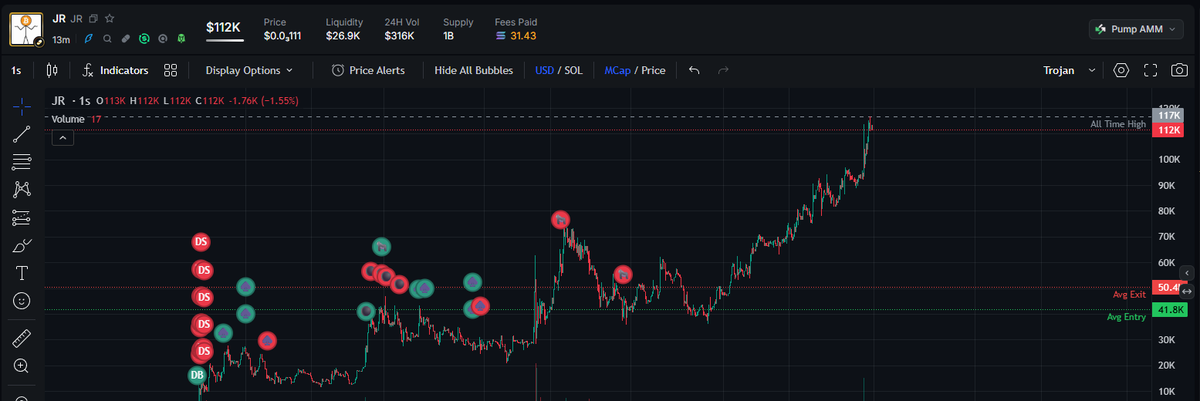Activate the ruler measure tool
1200x401 pixels.
(21, 339)
